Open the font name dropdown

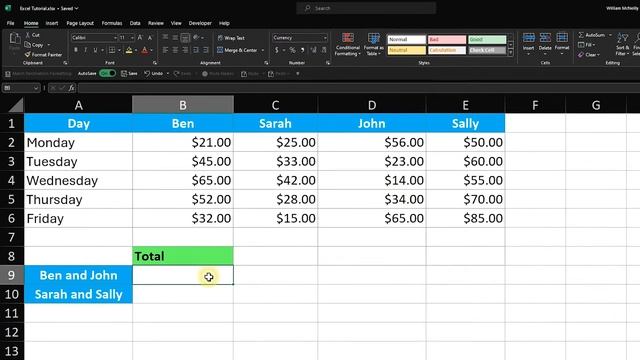click(115, 38)
